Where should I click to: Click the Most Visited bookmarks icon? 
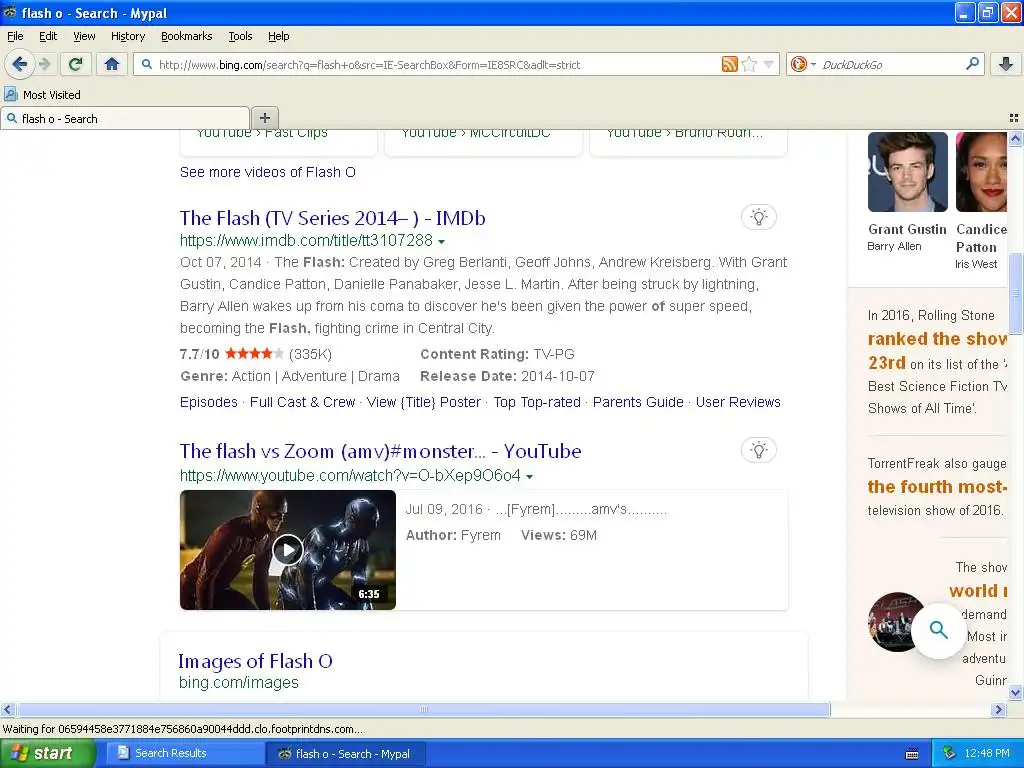pos(10,94)
